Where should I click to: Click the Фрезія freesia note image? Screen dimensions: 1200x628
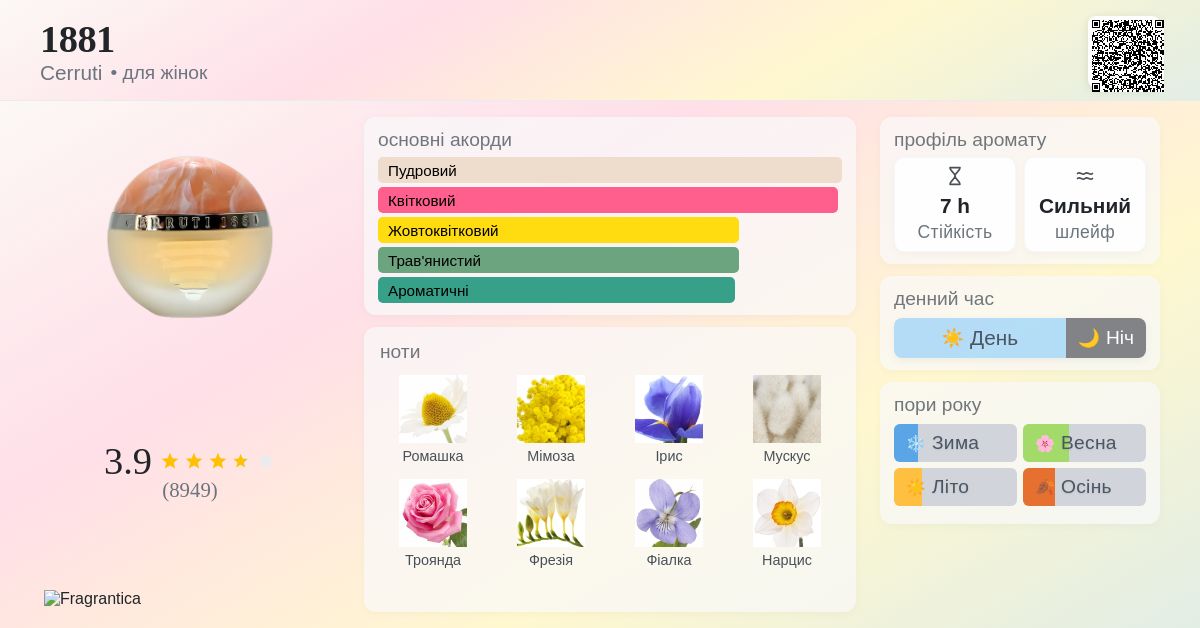pos(551,513)
